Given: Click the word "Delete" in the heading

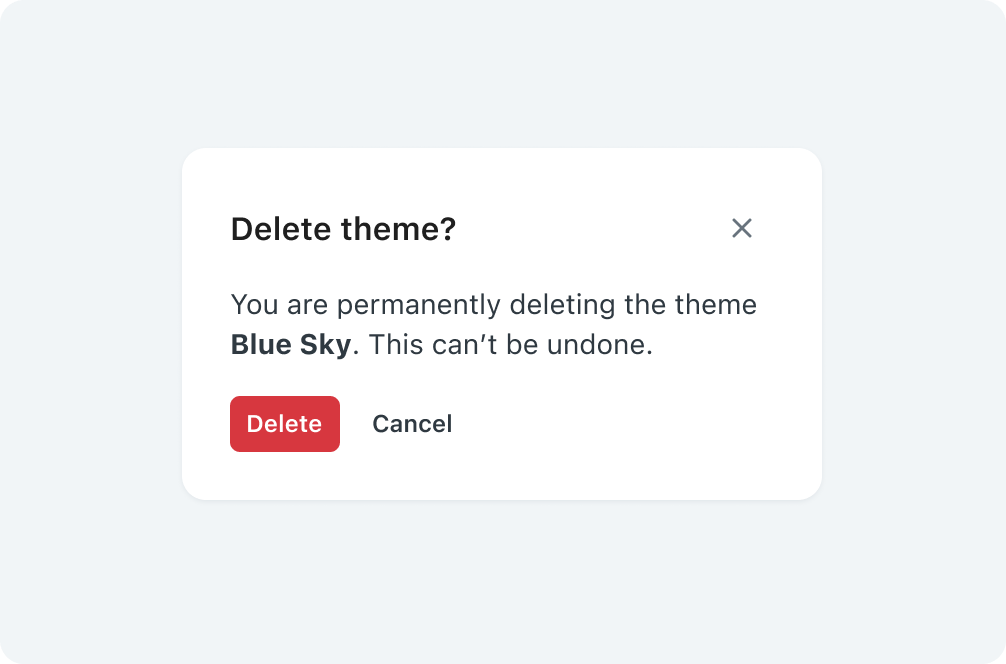Looking at the screenshot, I should coord(282,230).
